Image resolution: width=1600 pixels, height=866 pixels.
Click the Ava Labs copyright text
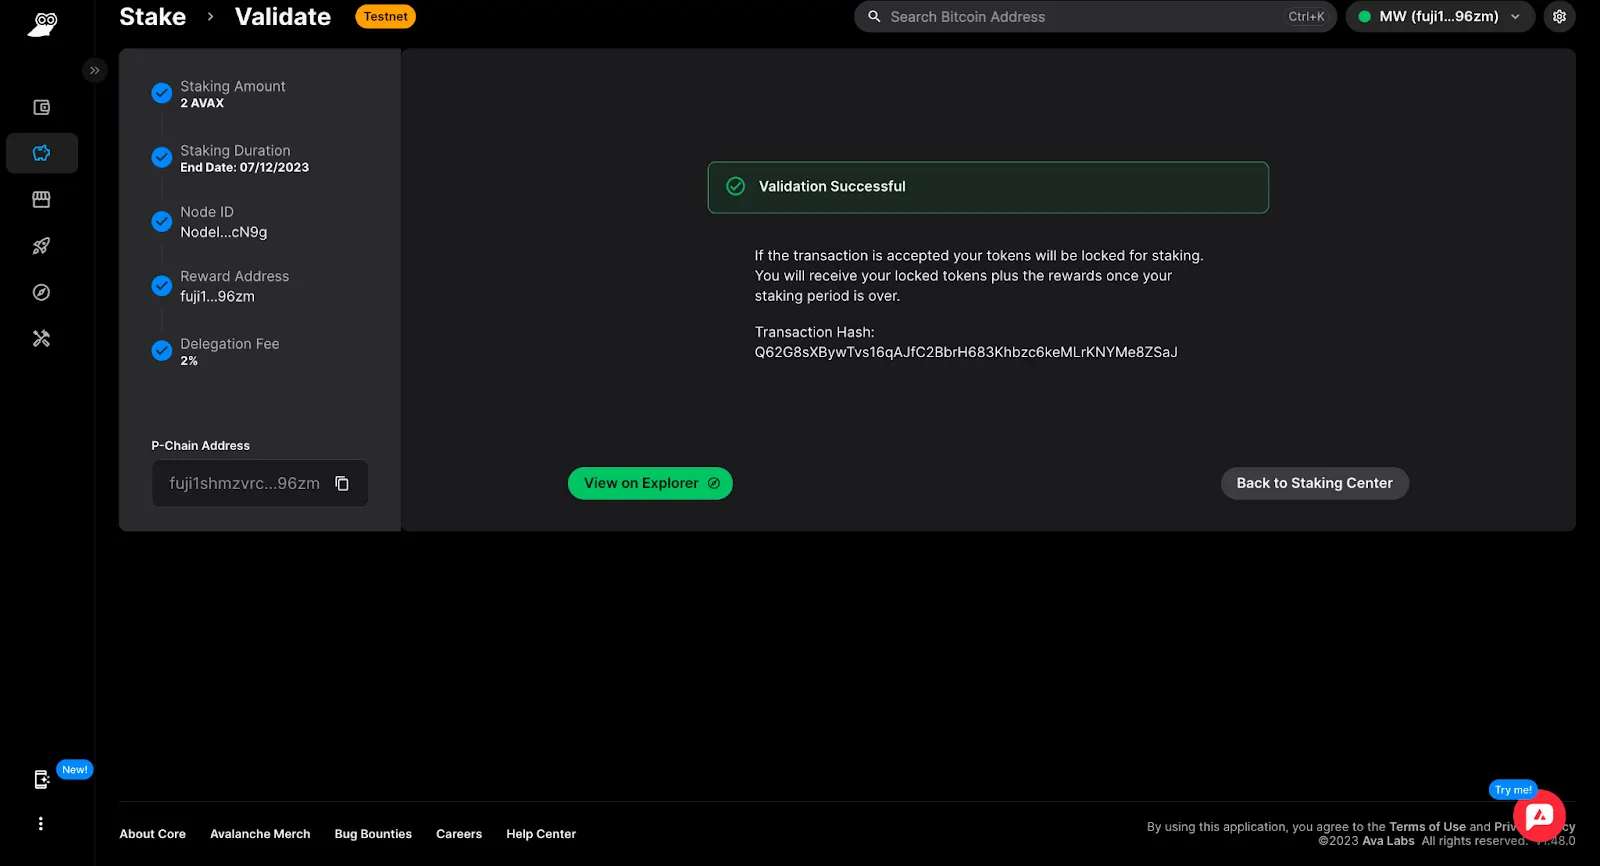[1388, 841]
